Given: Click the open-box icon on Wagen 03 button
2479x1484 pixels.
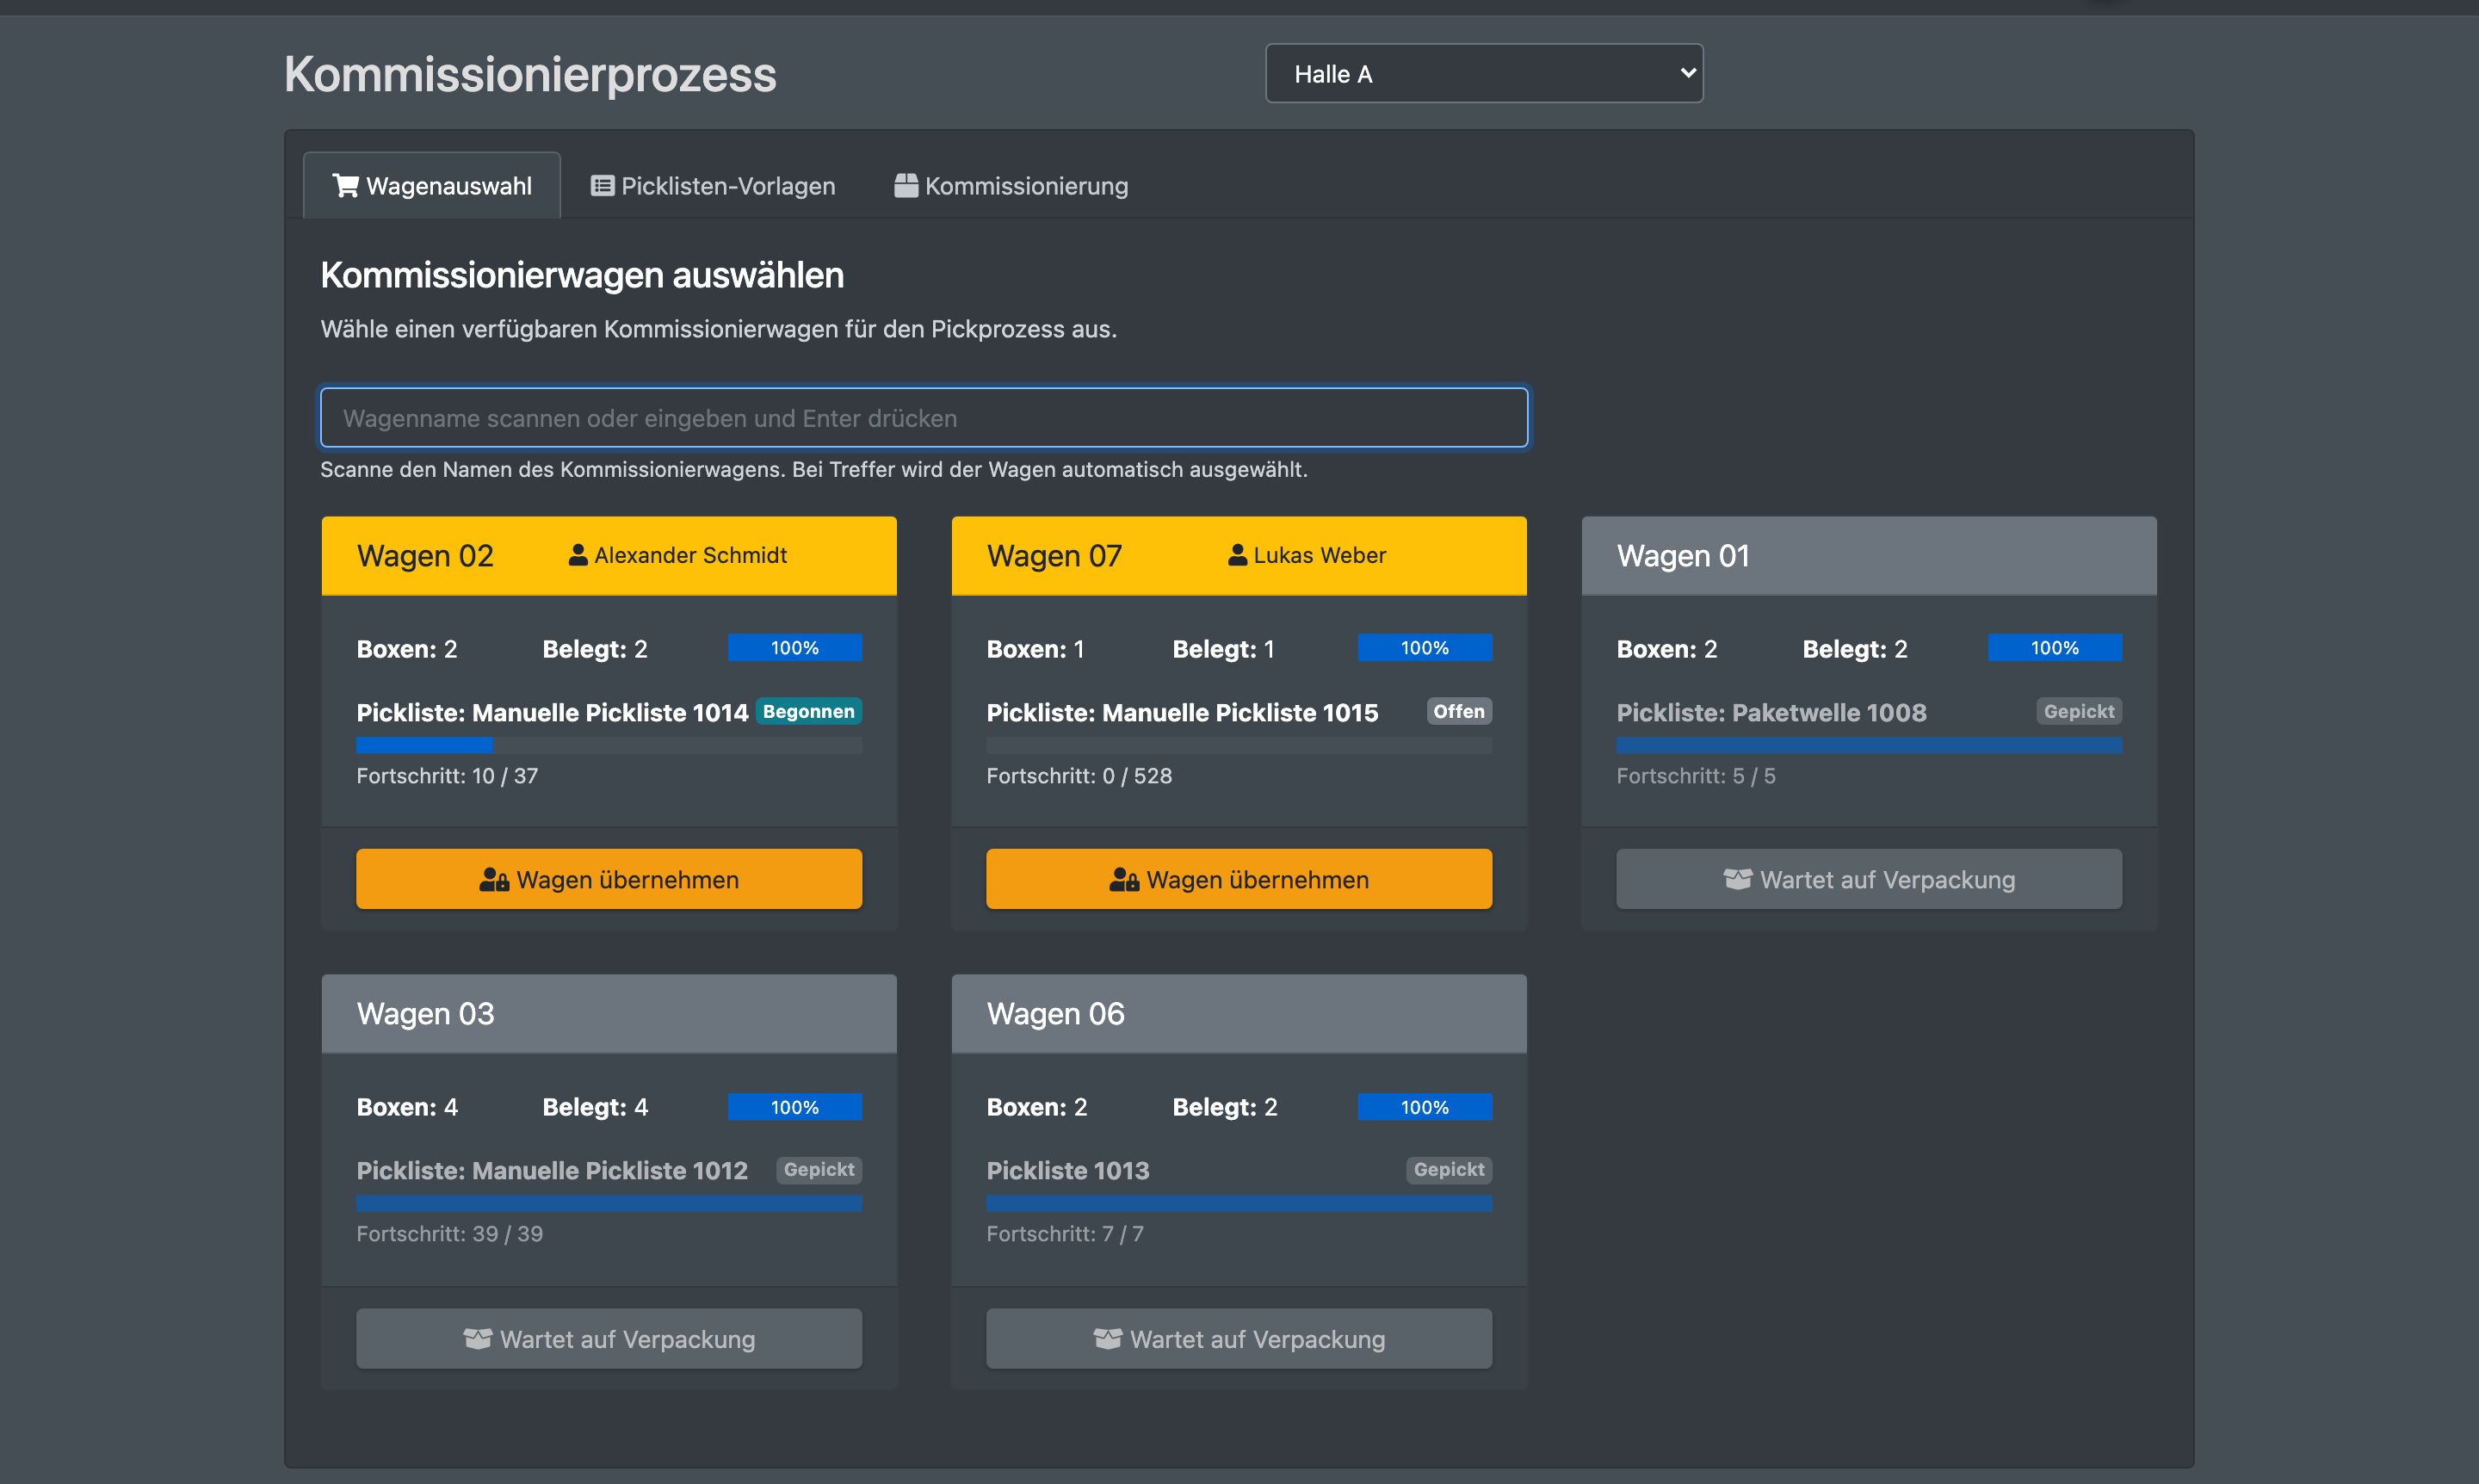Looking at the screenshot, I should click(x=478, y=1339).
